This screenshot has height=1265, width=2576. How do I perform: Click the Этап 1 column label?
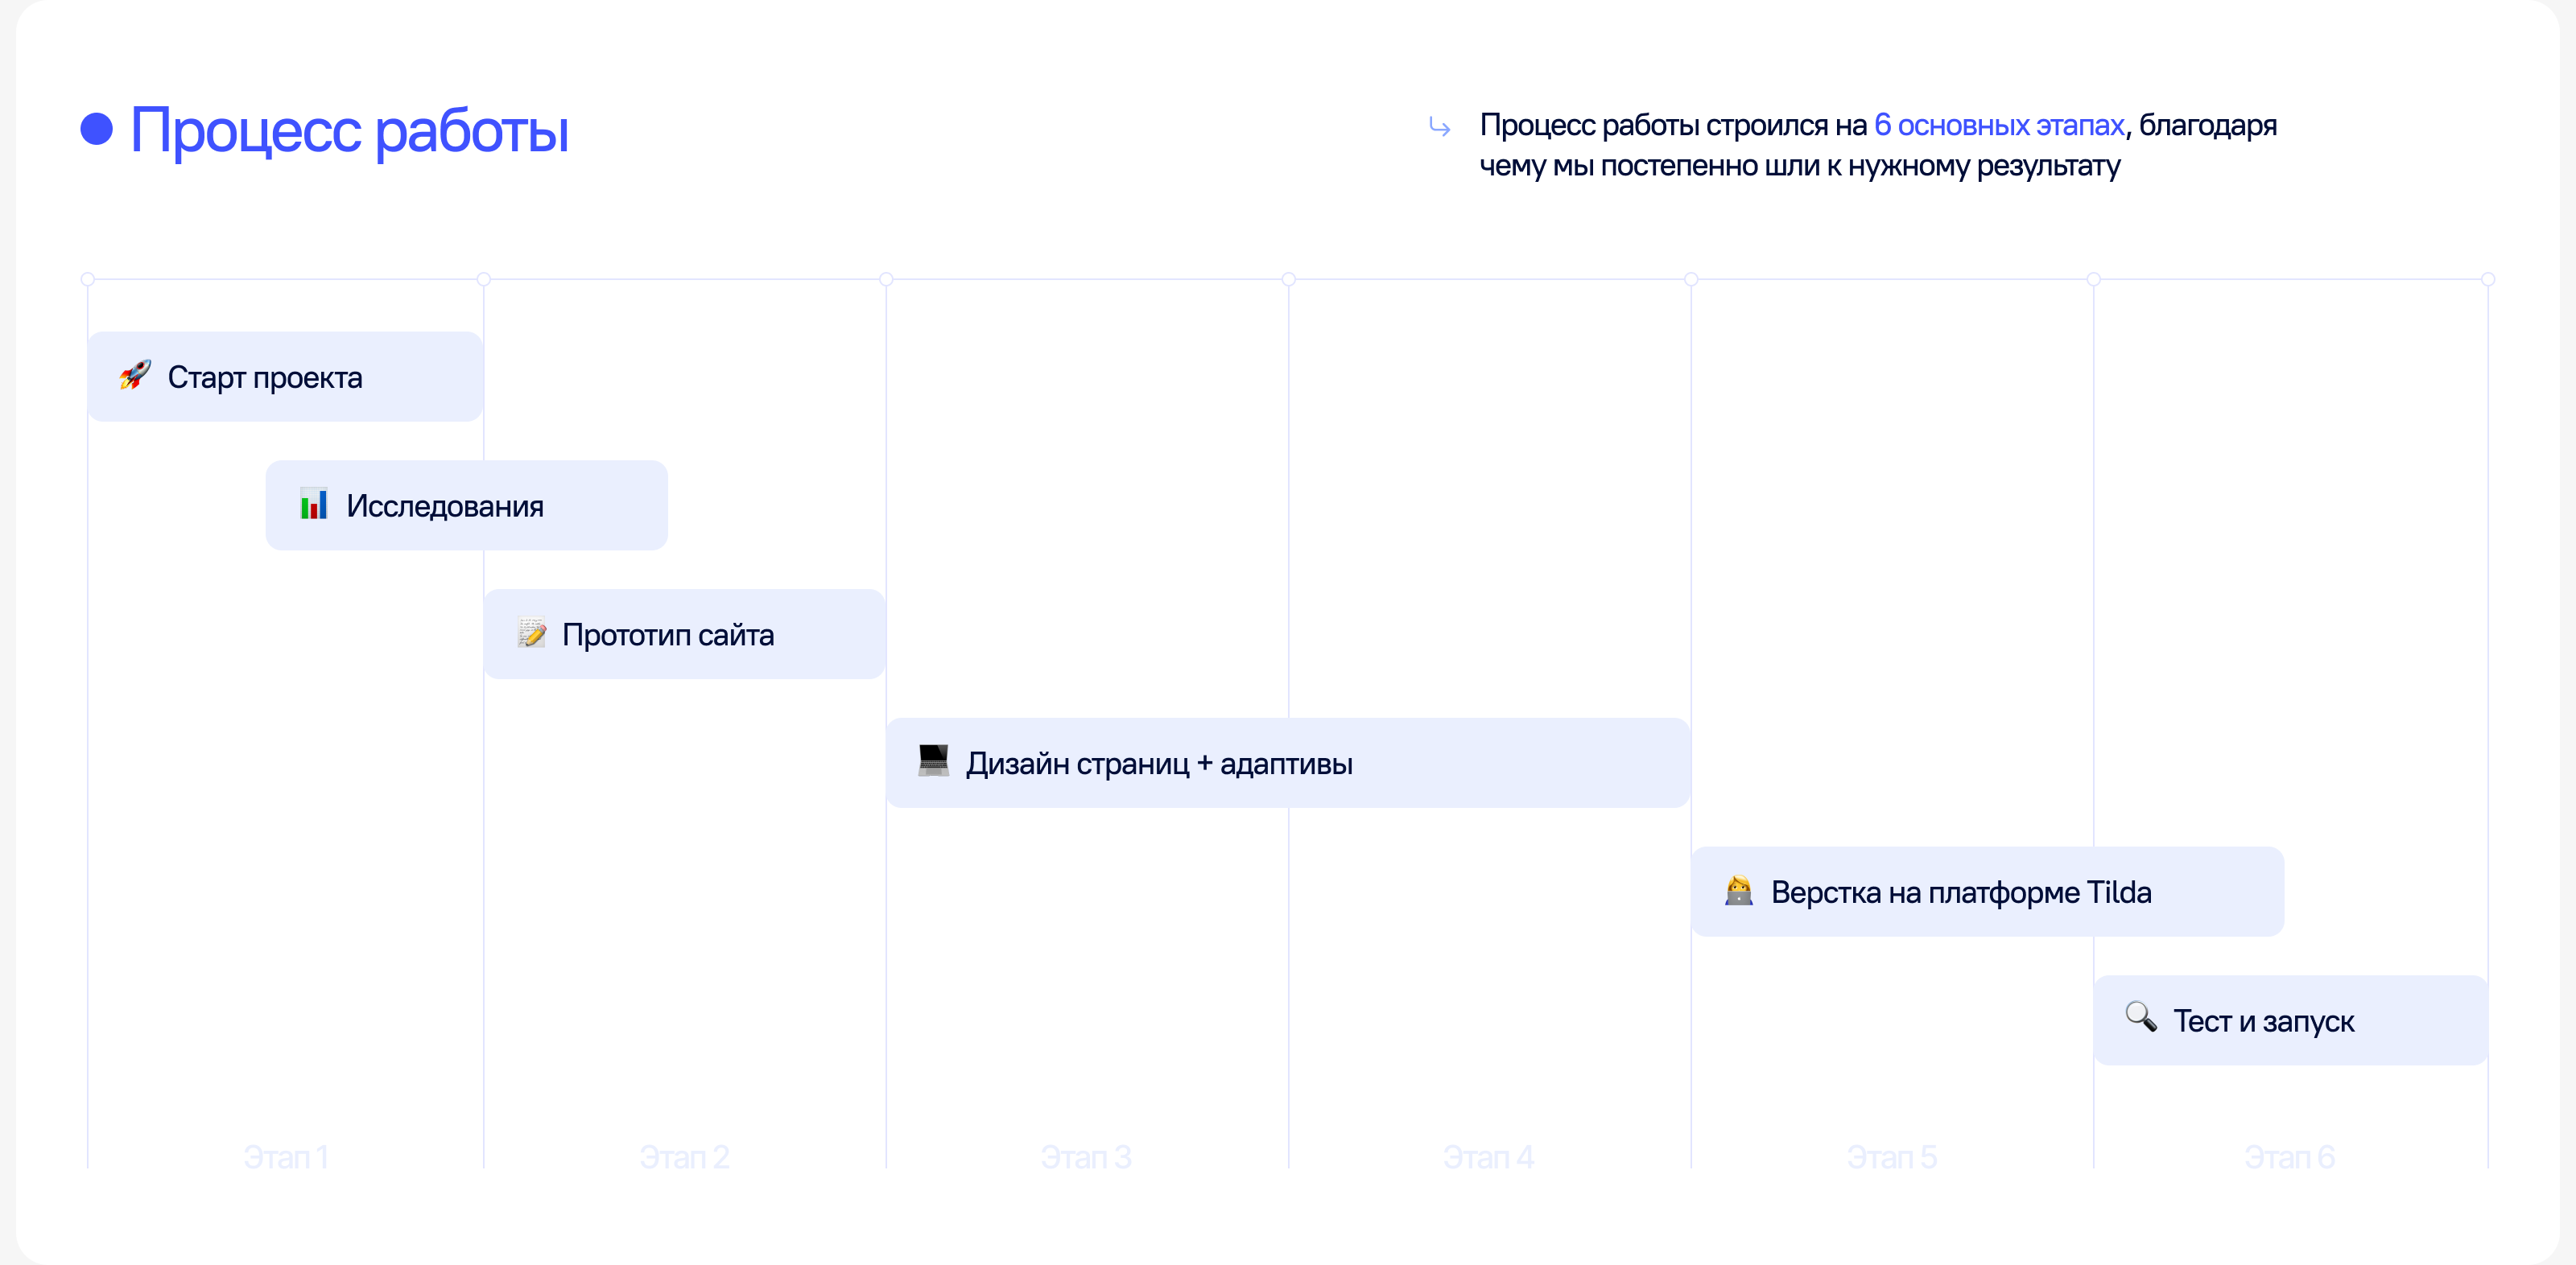click(286, 1157)
